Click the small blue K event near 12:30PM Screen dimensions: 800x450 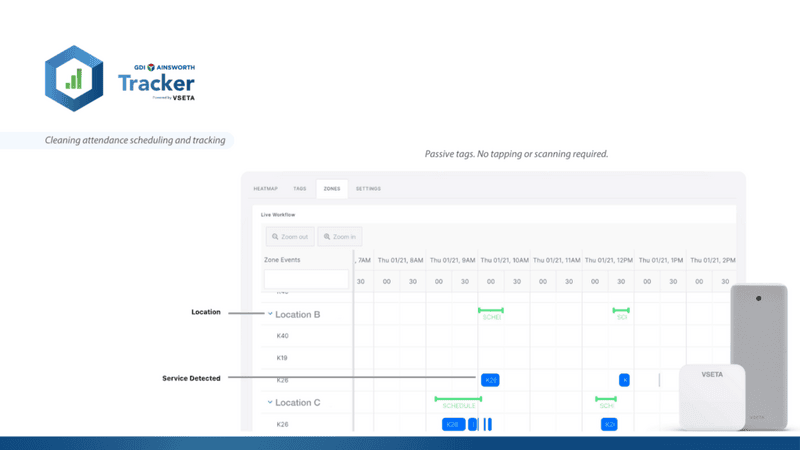pyautogui.click(x=624, y=380)
